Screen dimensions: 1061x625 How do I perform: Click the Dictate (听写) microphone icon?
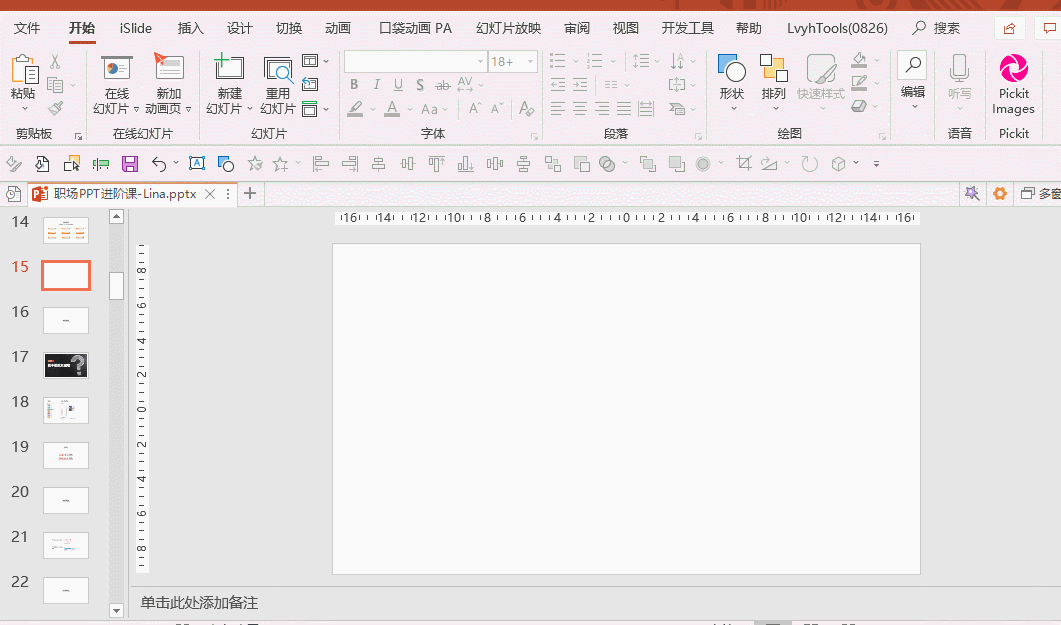(x=959, y=68)
